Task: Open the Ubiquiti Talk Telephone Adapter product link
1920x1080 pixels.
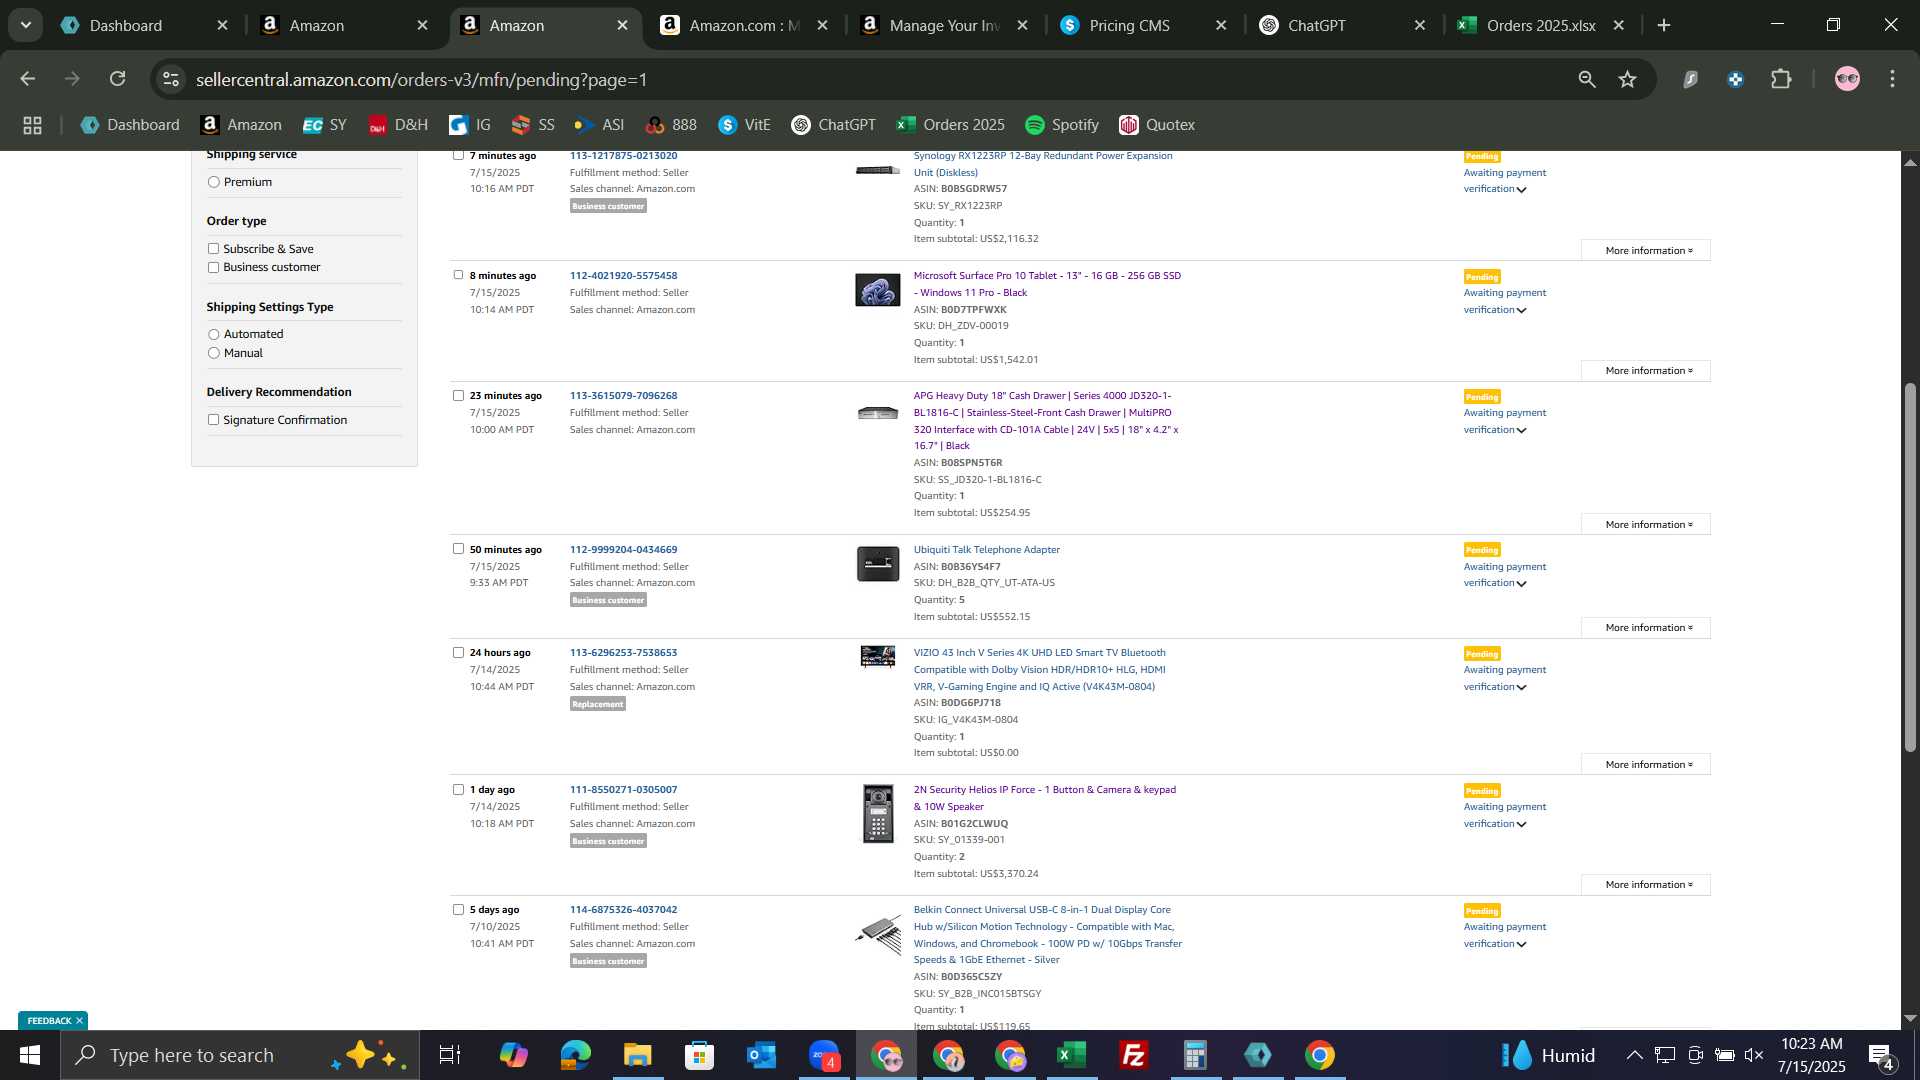Action: (x=986, y=550)
